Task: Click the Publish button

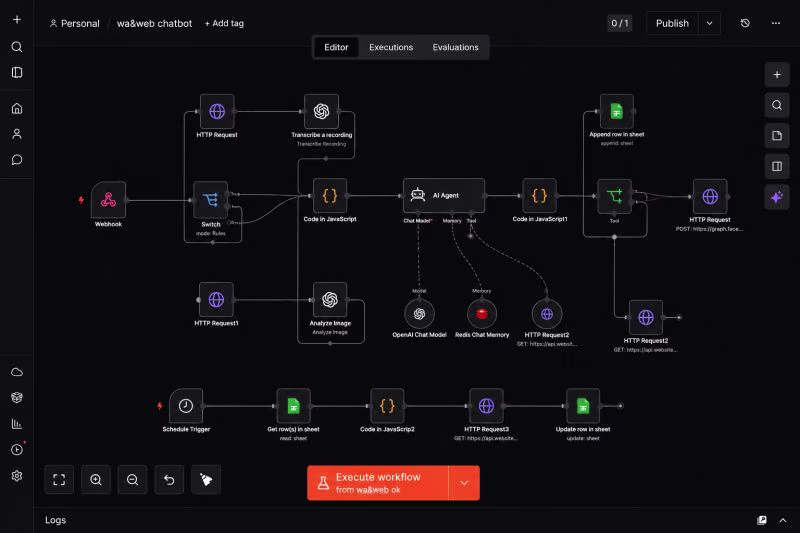Action: click(x=672, y=23)
